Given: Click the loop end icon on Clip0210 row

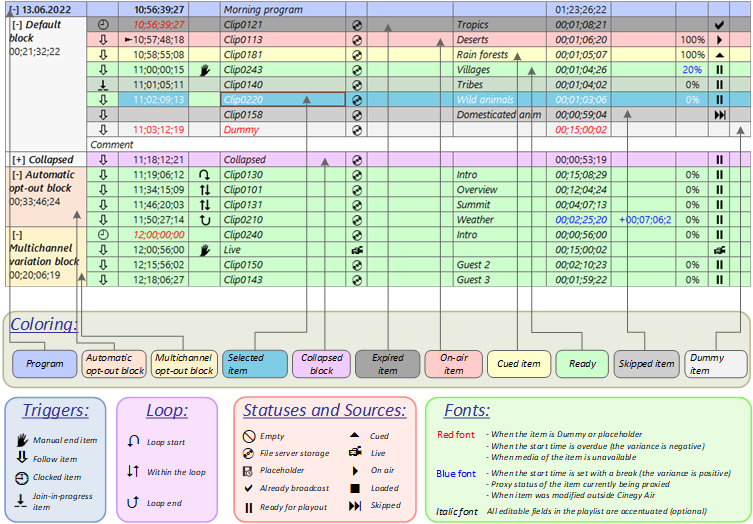Looking at the screenshot, I should coord(204,220).
